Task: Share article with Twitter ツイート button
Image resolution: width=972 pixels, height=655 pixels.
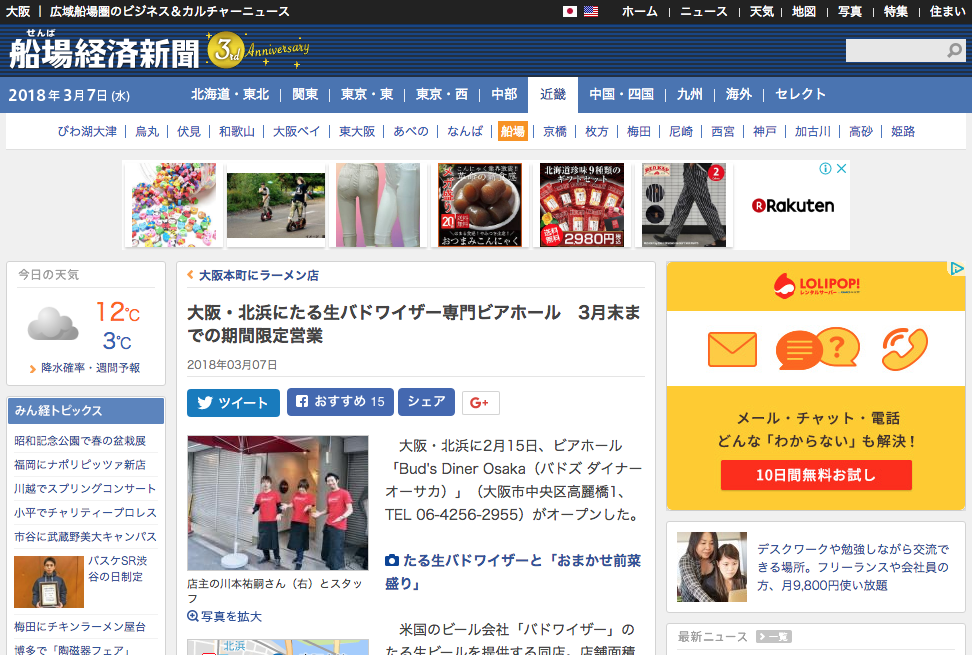Action: click(x=233, y=402)
